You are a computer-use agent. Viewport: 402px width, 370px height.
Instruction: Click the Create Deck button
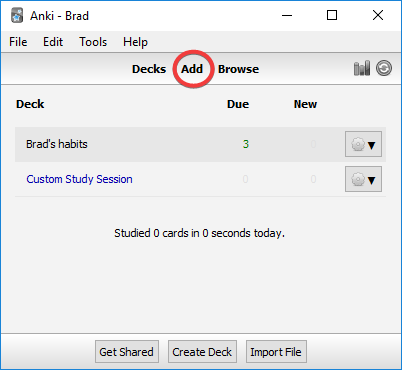coord(202,352)
